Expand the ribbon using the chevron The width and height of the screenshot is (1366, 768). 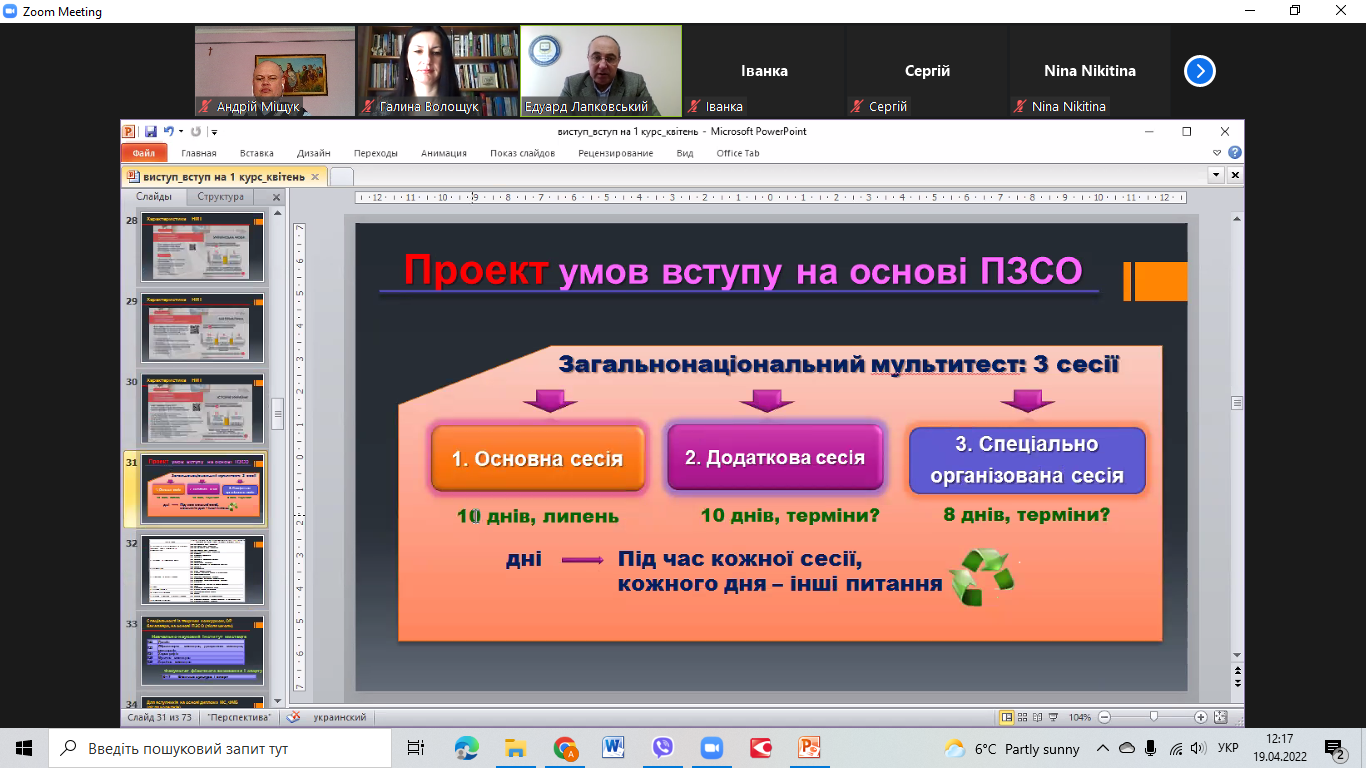[1217, 153]
